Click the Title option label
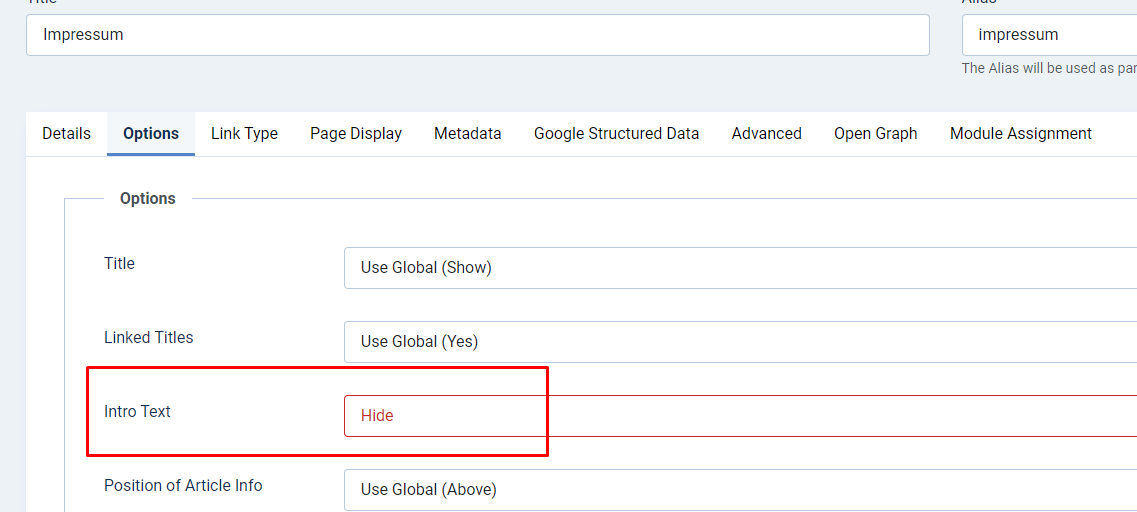The height and width of the screenshot is (512, 1137). pyautogui.click(x=119, y=264)
